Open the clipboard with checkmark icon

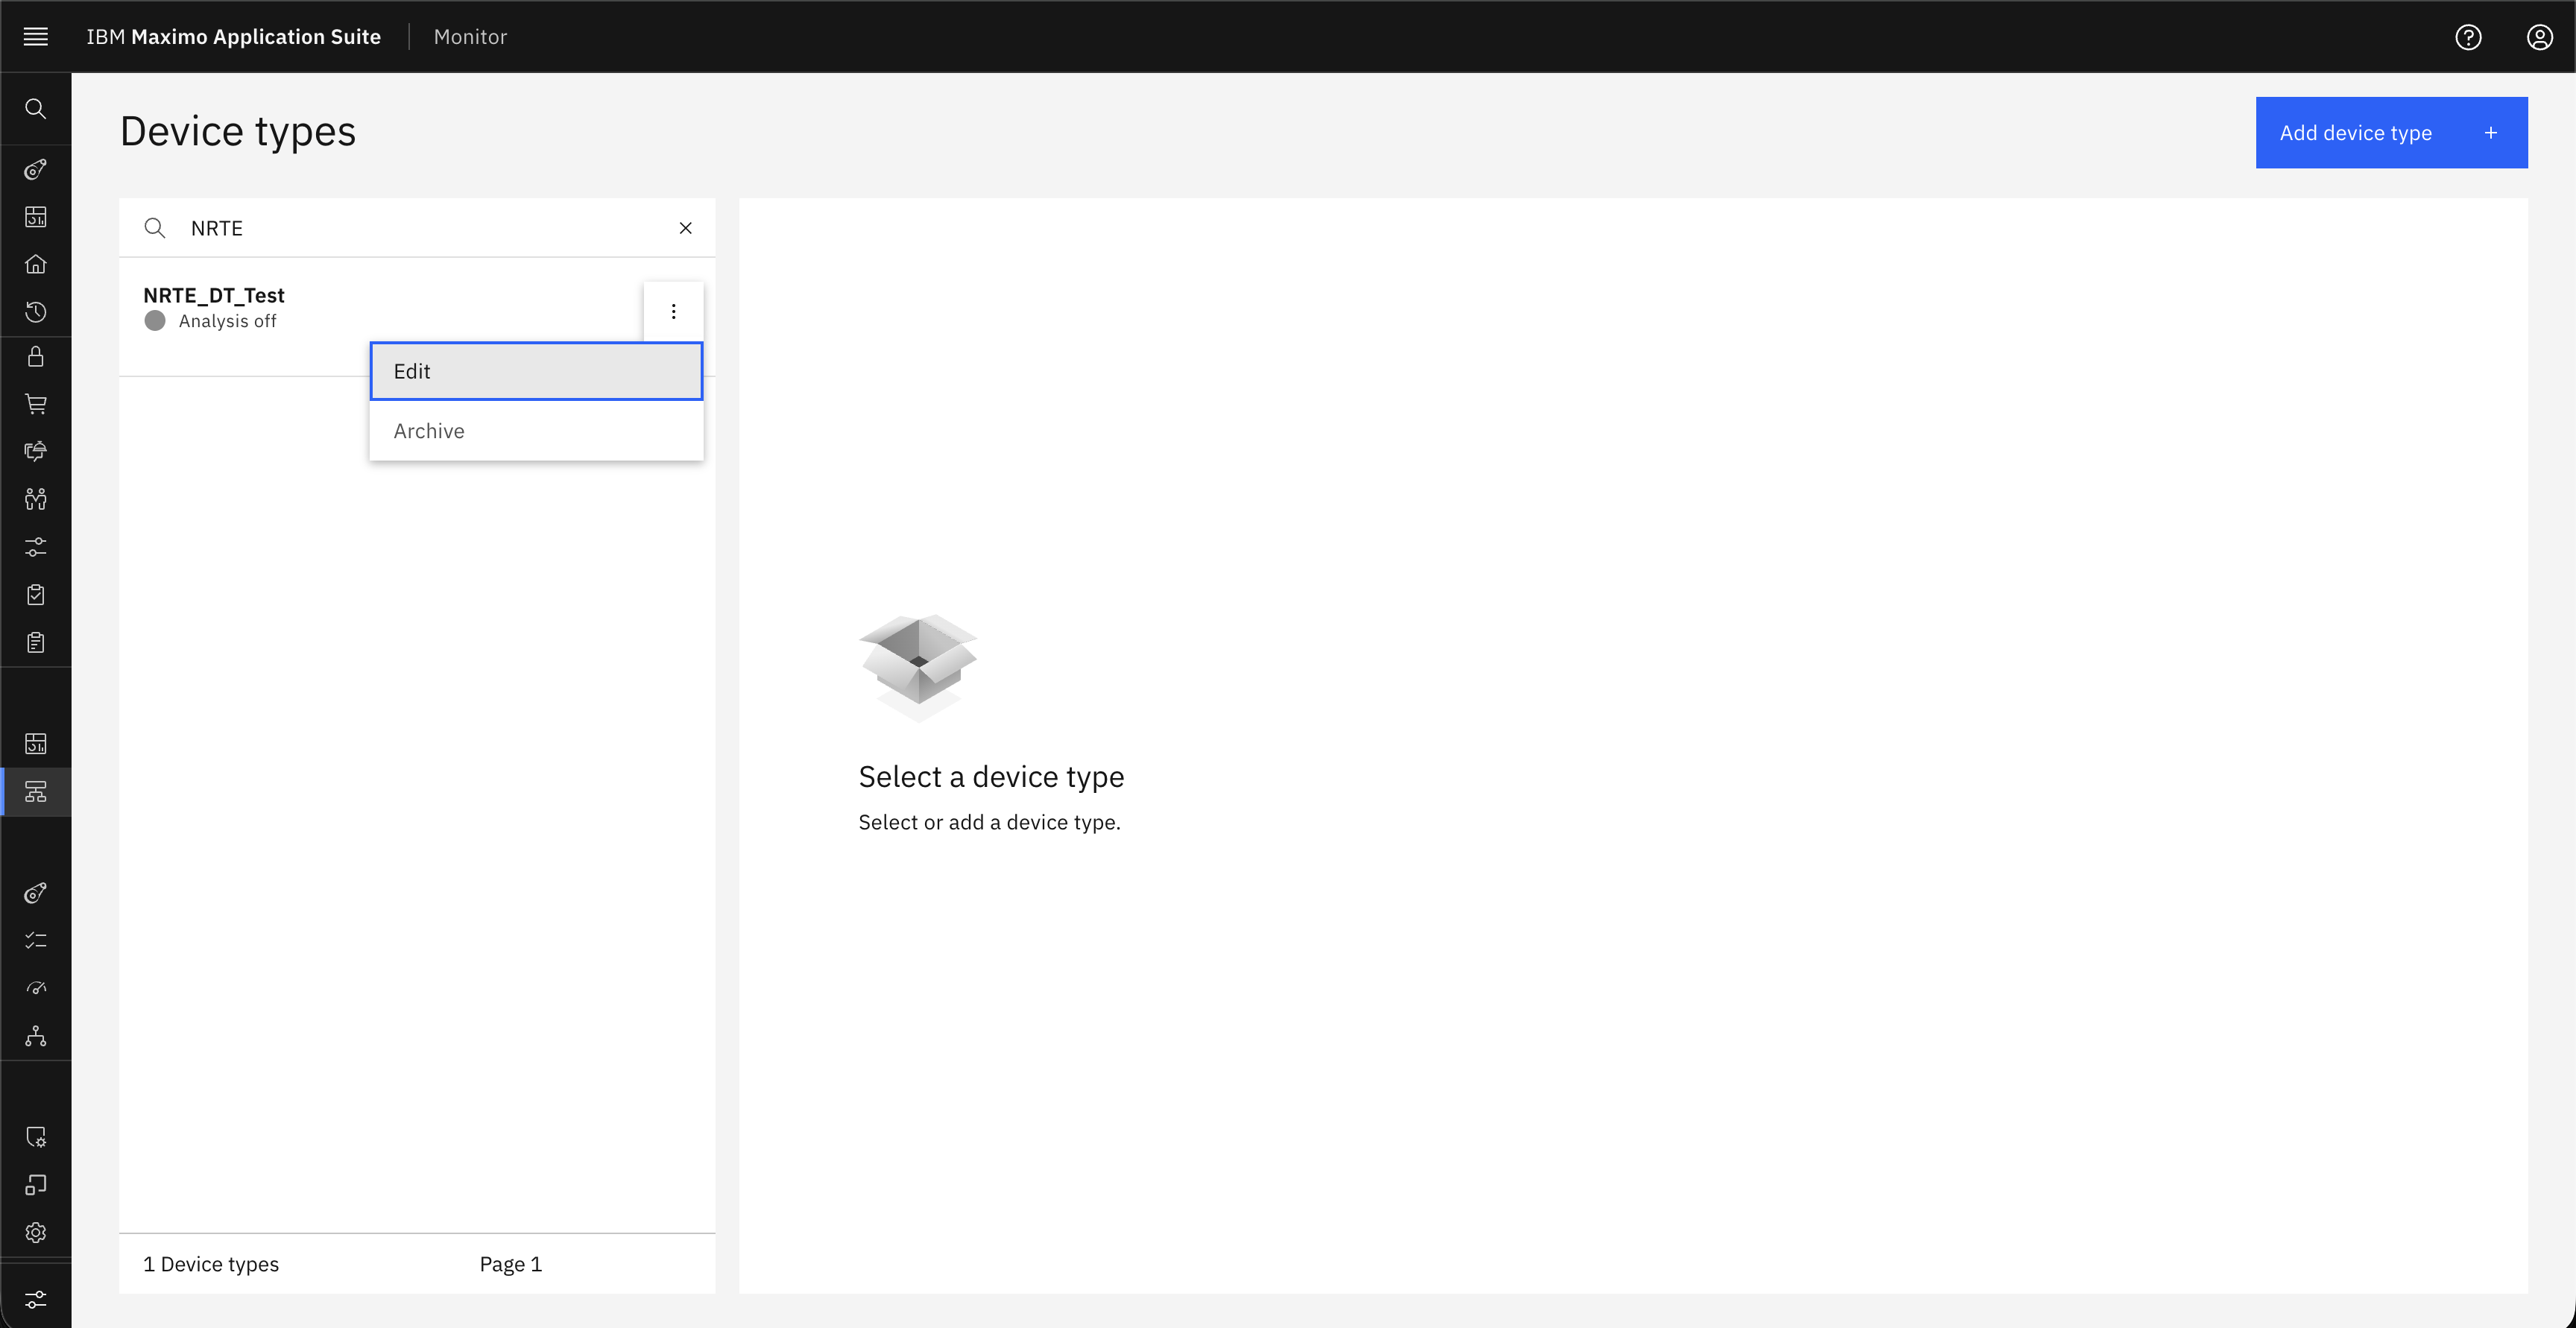point(35,595)
